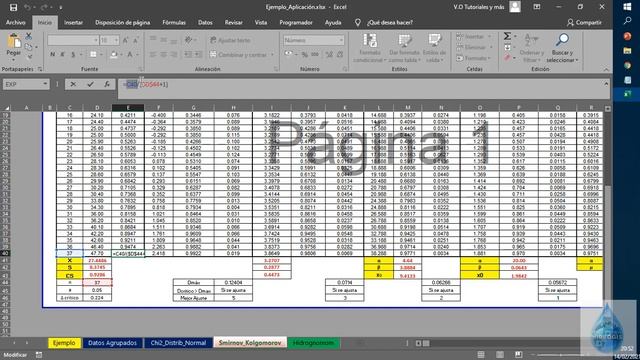Open Insertar cells dropdown
Screen dimensions: 640x360
coord(473,37)
